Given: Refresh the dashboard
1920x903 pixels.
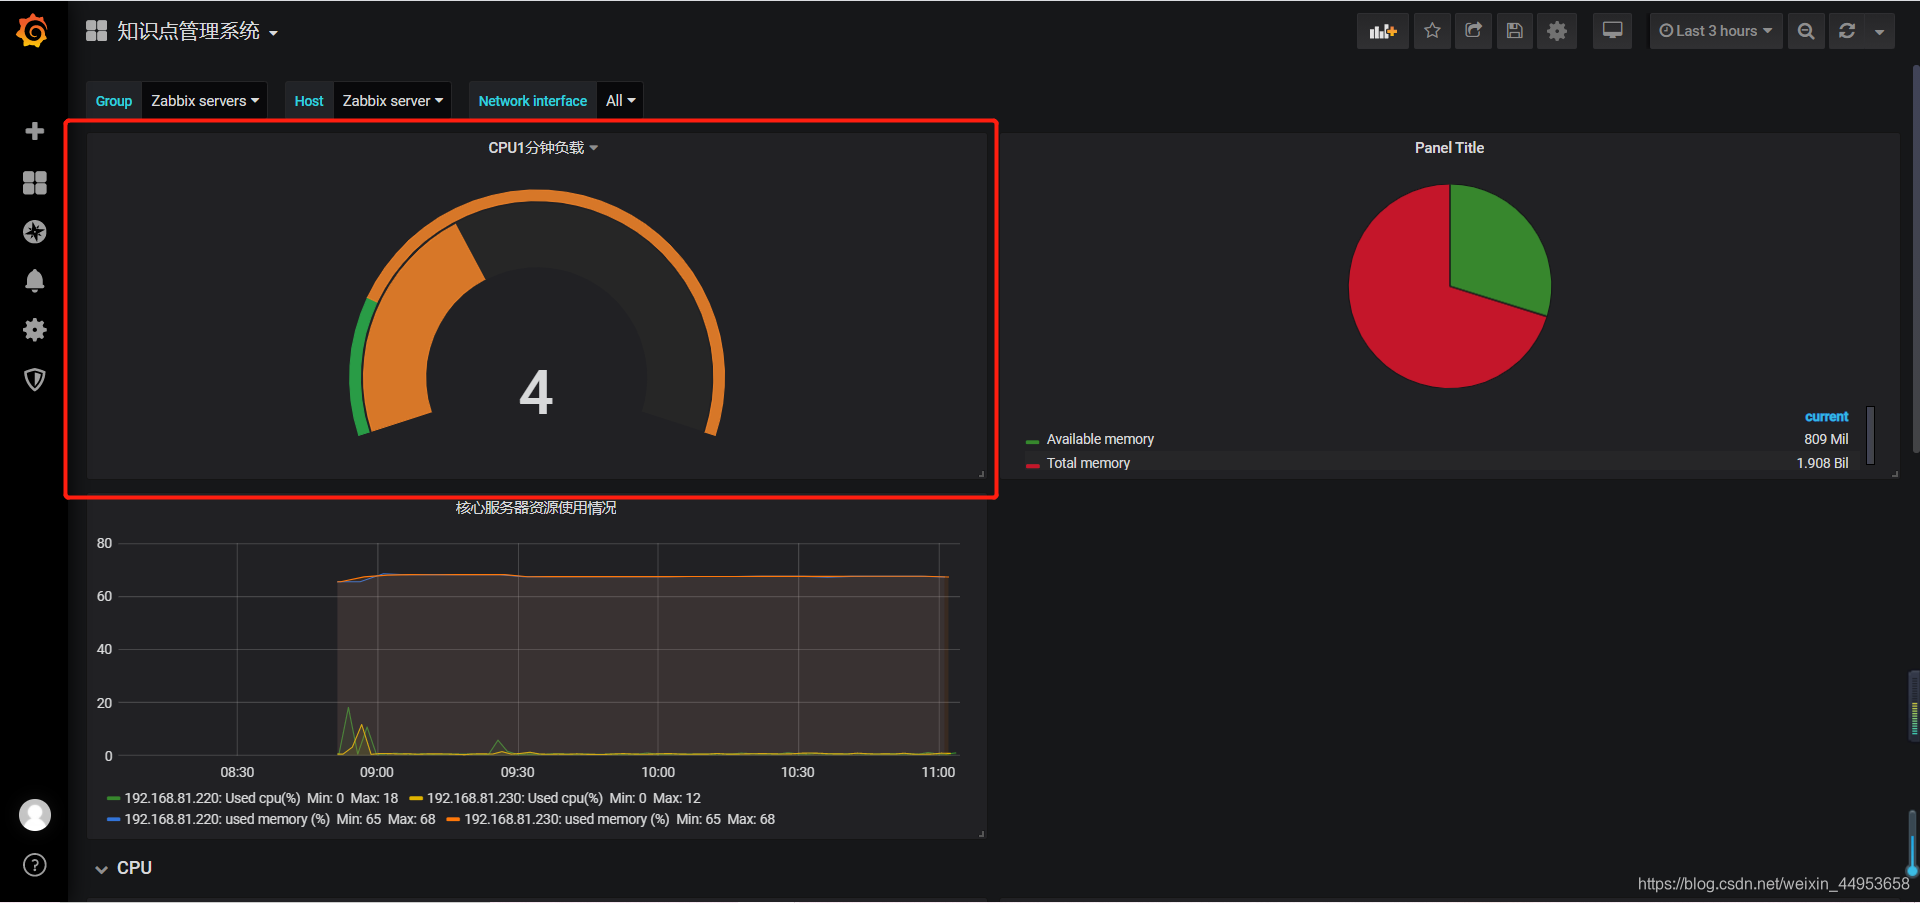Looking at the screenshot, I should [1847, 31].
